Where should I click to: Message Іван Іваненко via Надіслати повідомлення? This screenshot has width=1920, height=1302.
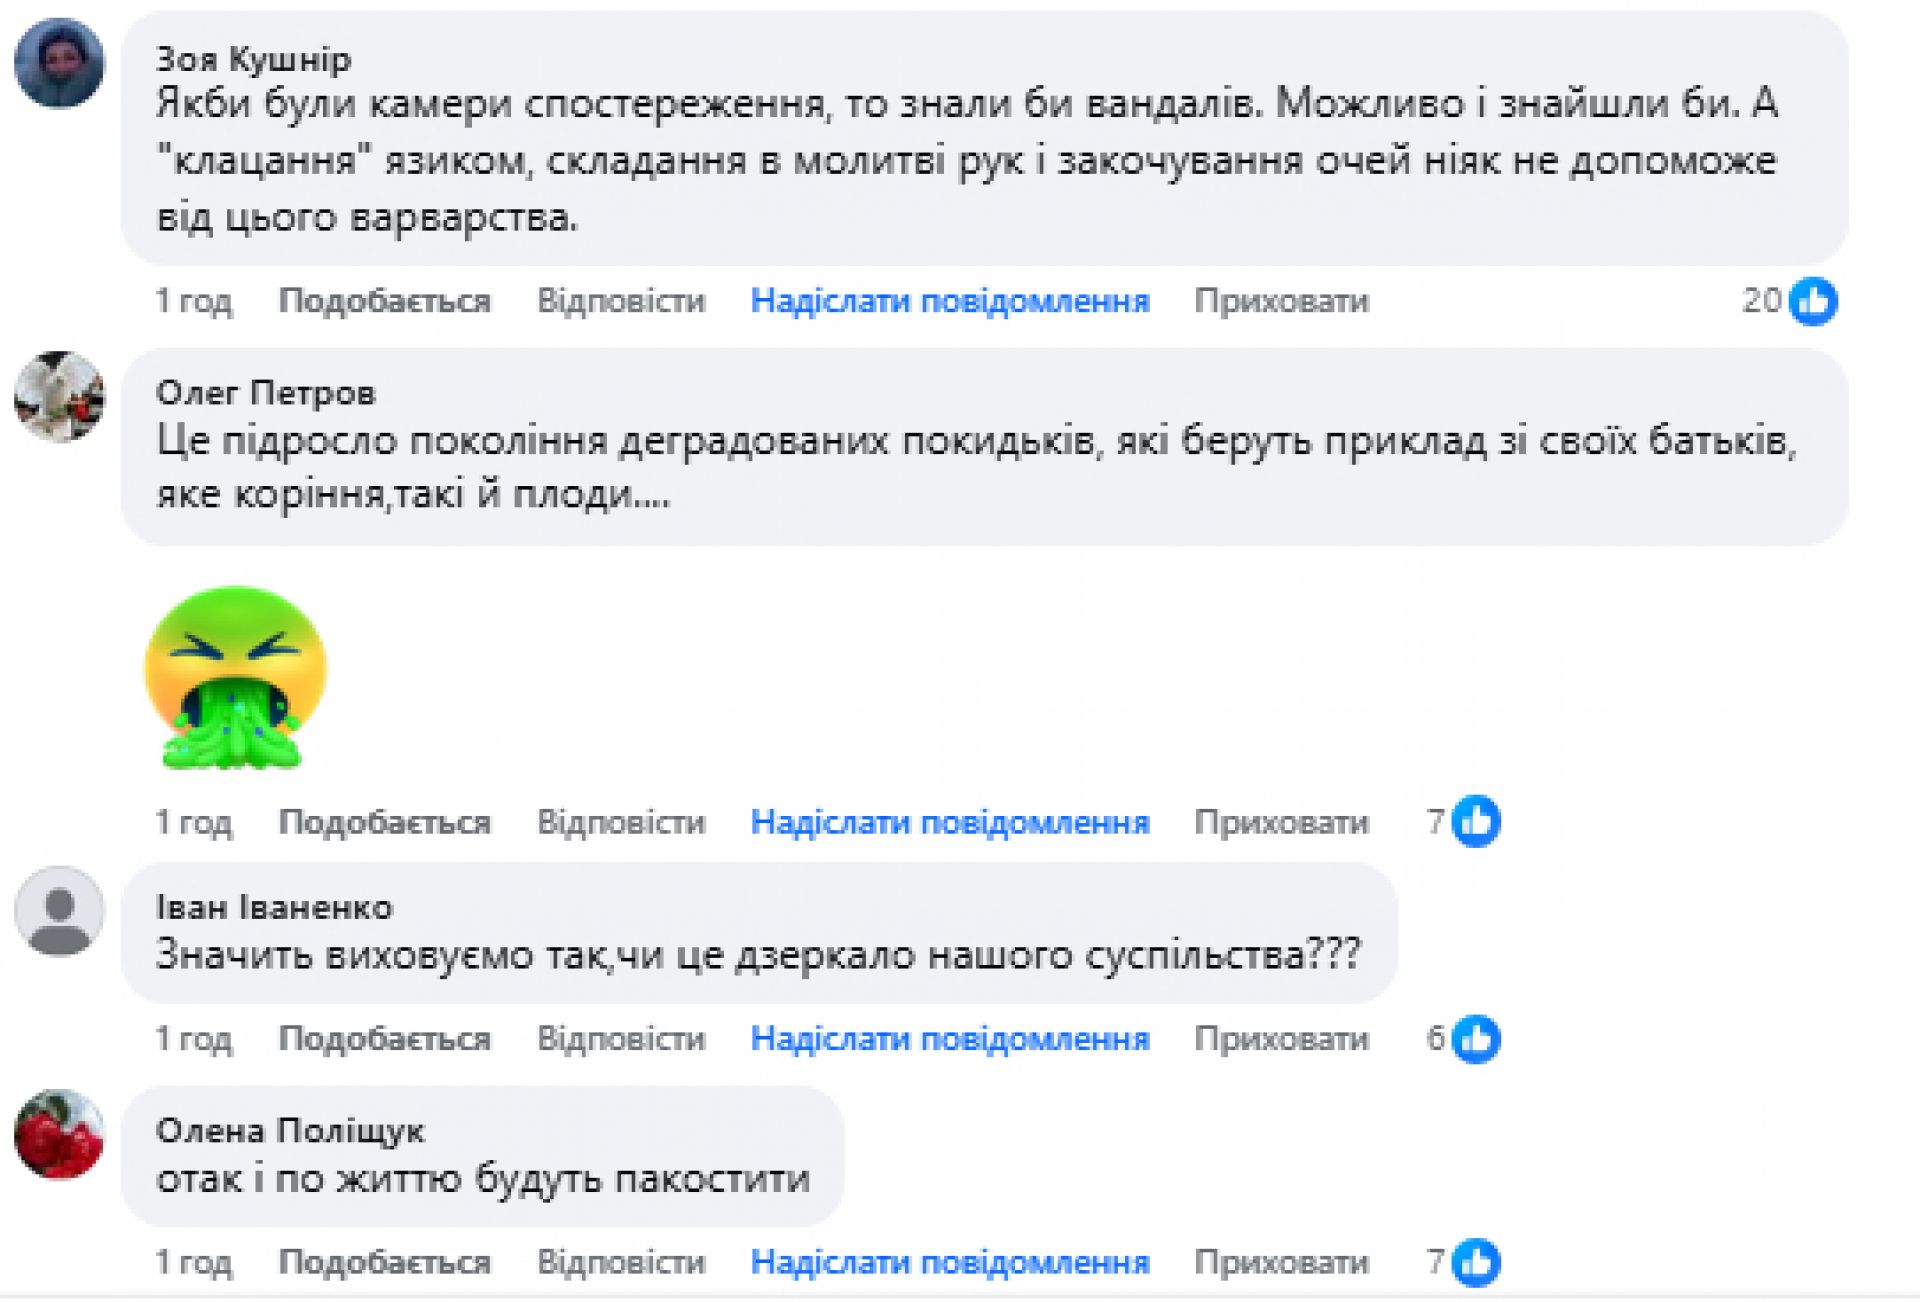950,1039
